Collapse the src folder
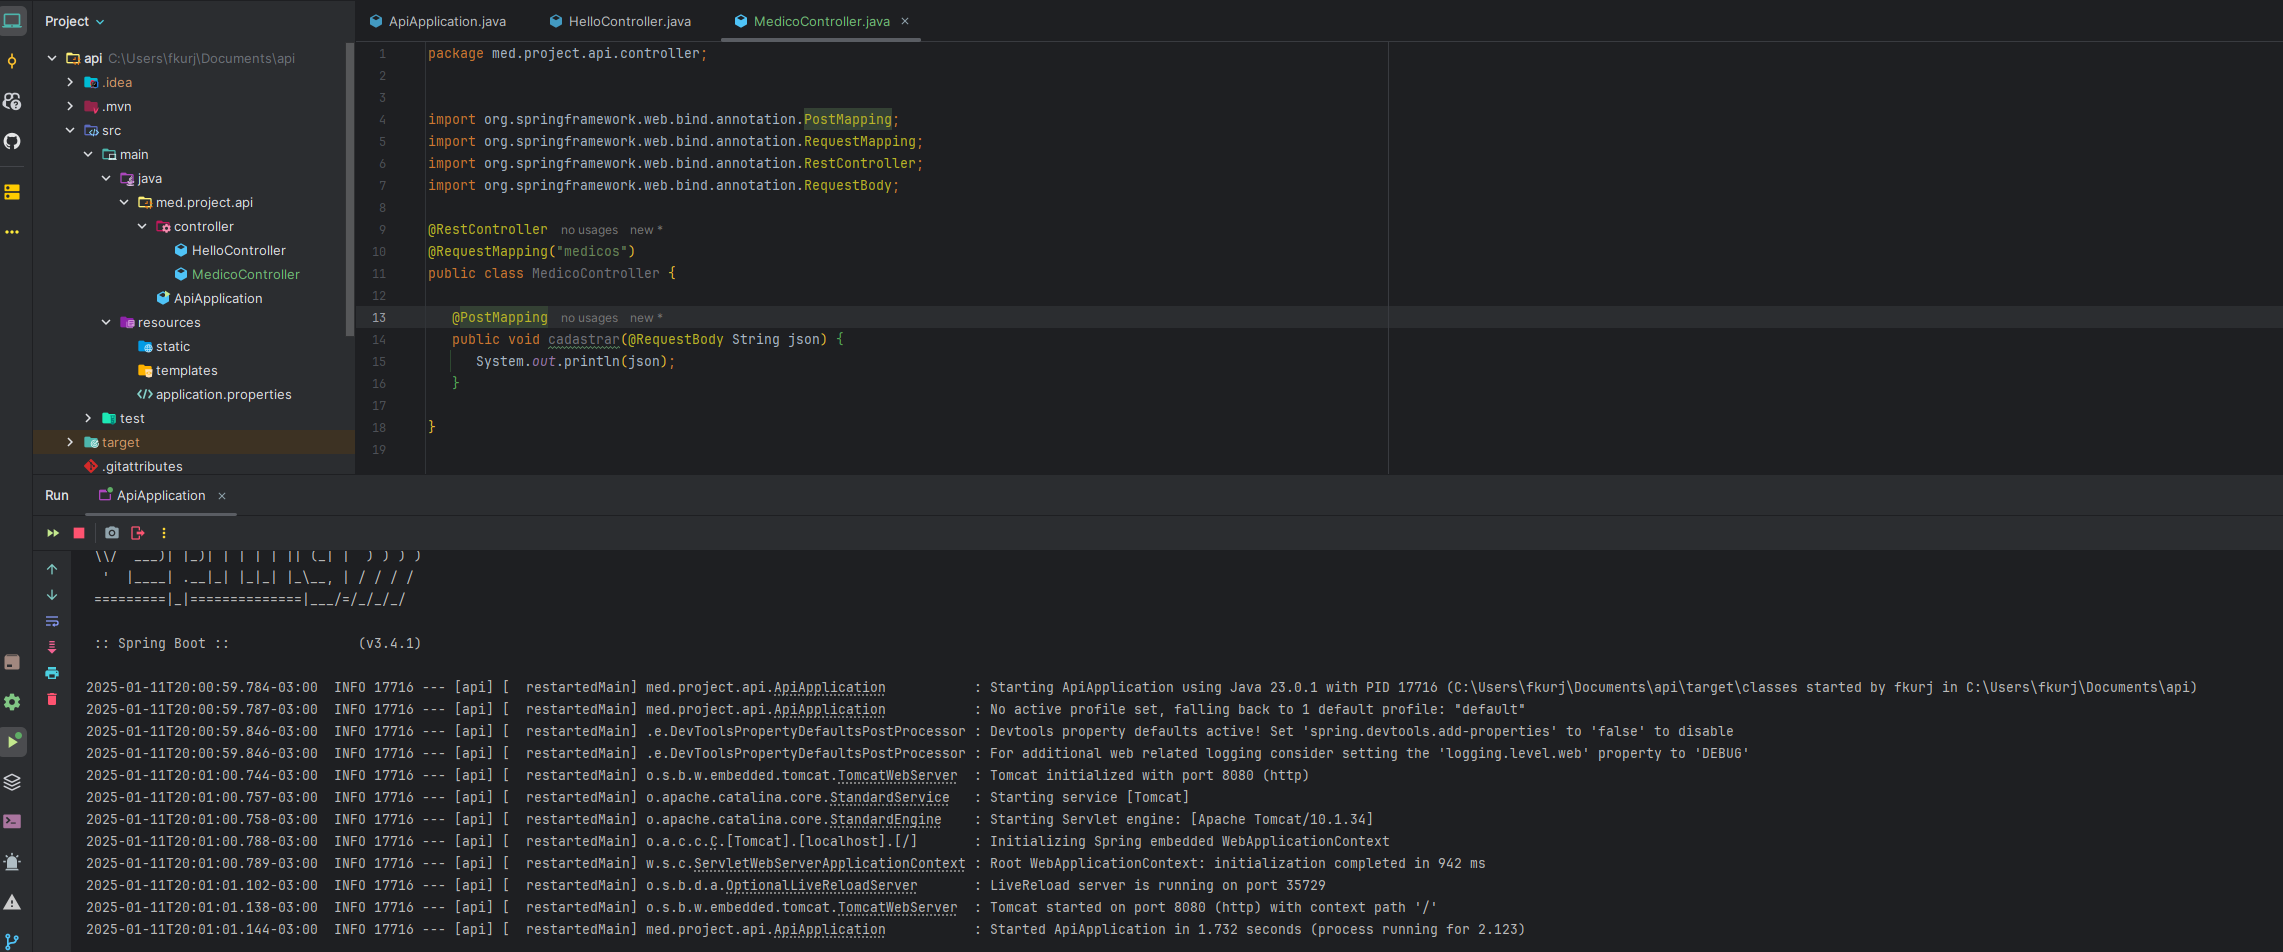This screenshot has width=2283, height=952. 70,130
